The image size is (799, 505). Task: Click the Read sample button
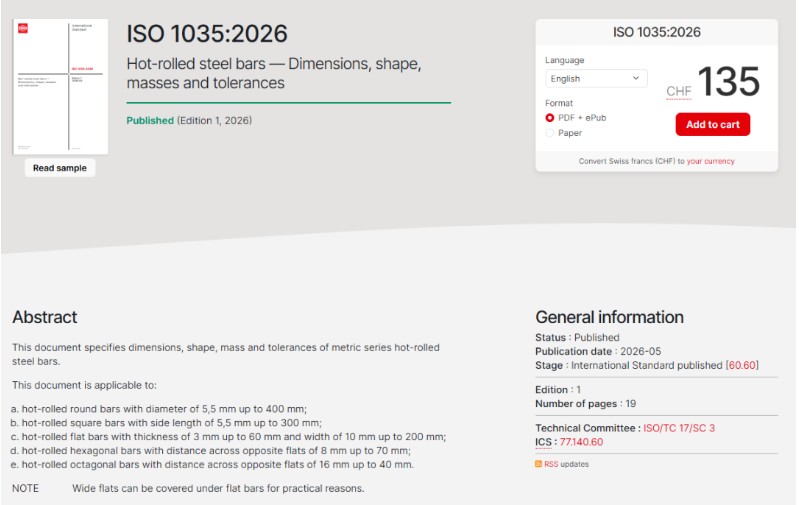click(x=60, y=168)
